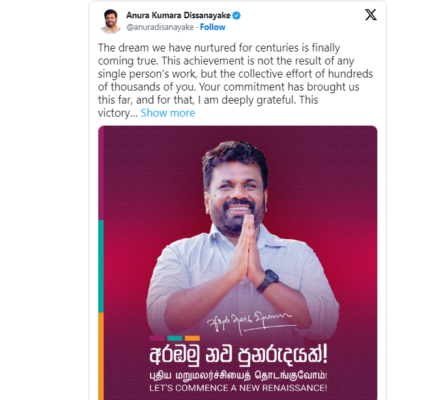This screenshot has width=428, height=400.
Task: Open Anura Kumara Dissanayake's profile avatar
Action: point(111,21)
